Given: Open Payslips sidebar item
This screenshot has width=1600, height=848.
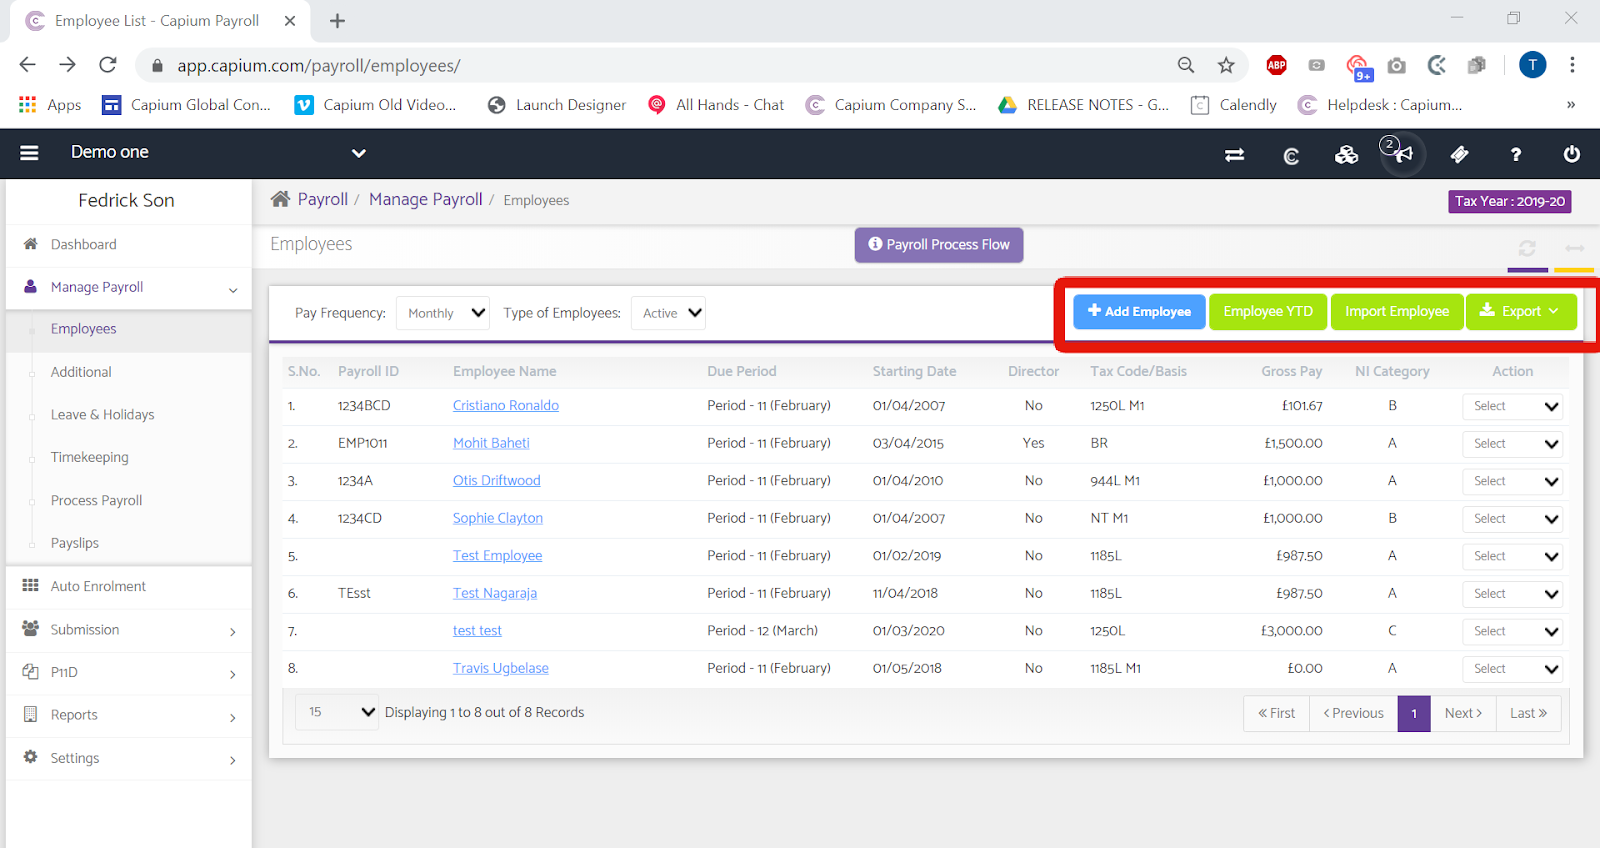Looking at the screenshot, I should [75, 543].
